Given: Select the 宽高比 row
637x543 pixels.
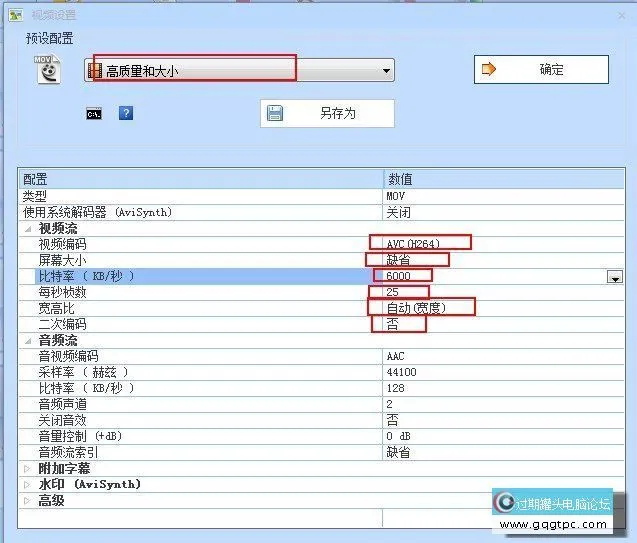Looking at the screenshot, I should pos(321,308).
